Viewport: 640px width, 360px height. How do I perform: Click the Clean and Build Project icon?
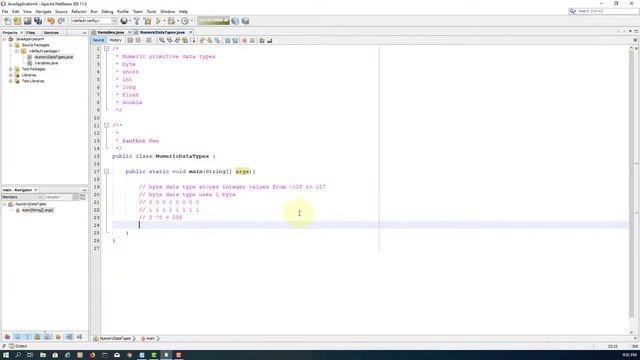[147, 21]
